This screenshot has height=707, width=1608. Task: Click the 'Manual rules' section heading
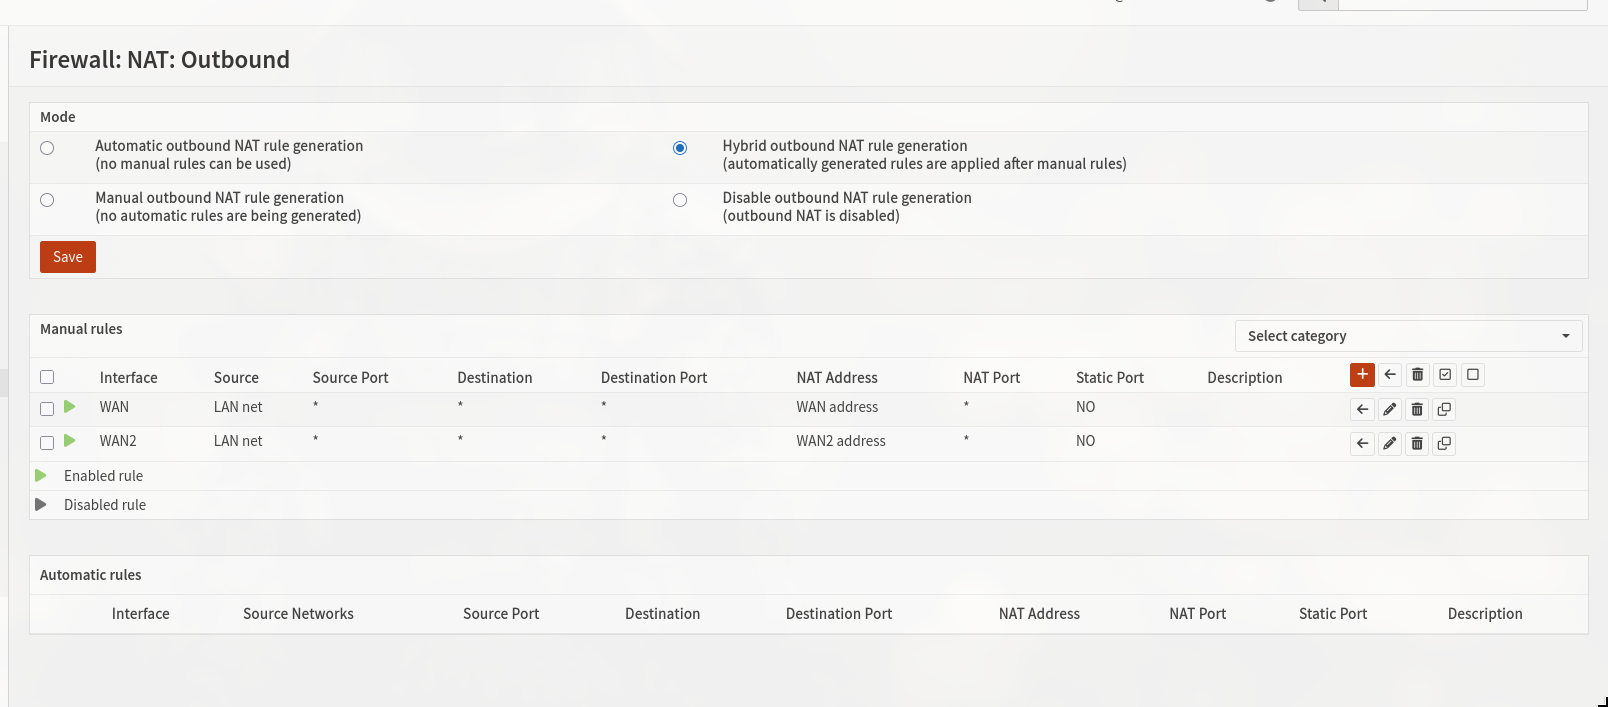point(81,329)
